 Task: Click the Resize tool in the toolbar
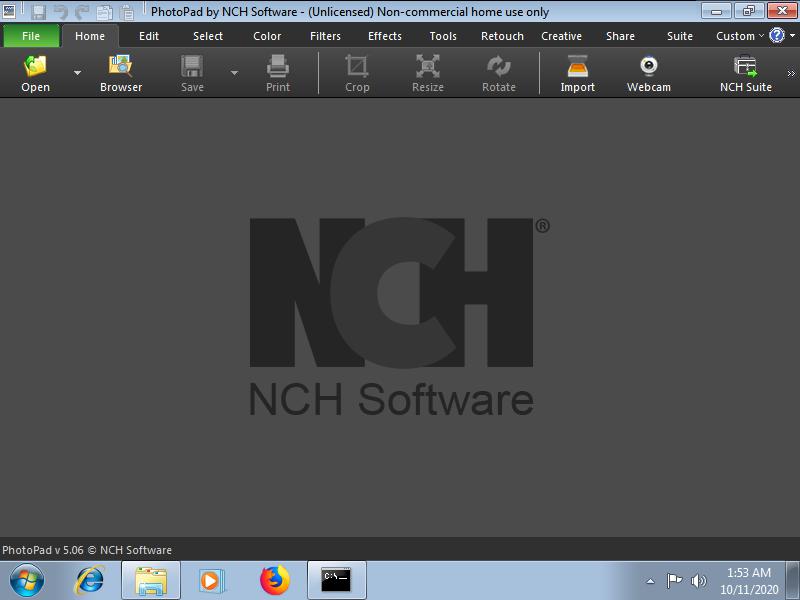click(x=428, y=73)
